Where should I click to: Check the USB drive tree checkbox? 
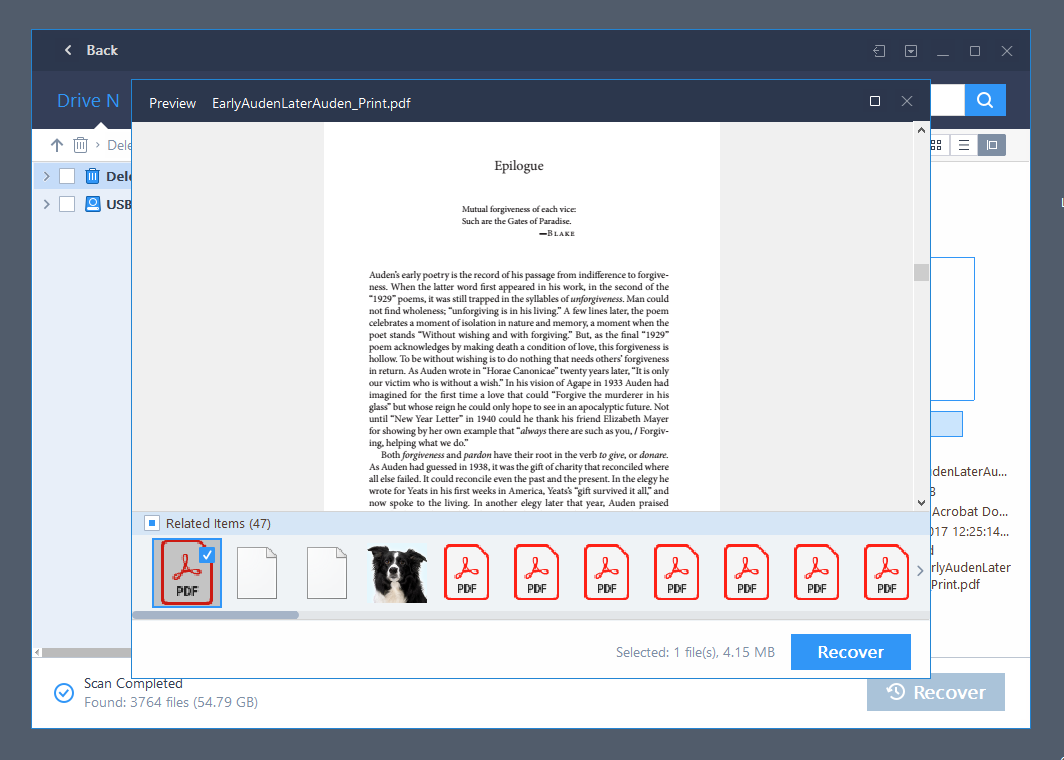tap(67, 204)
